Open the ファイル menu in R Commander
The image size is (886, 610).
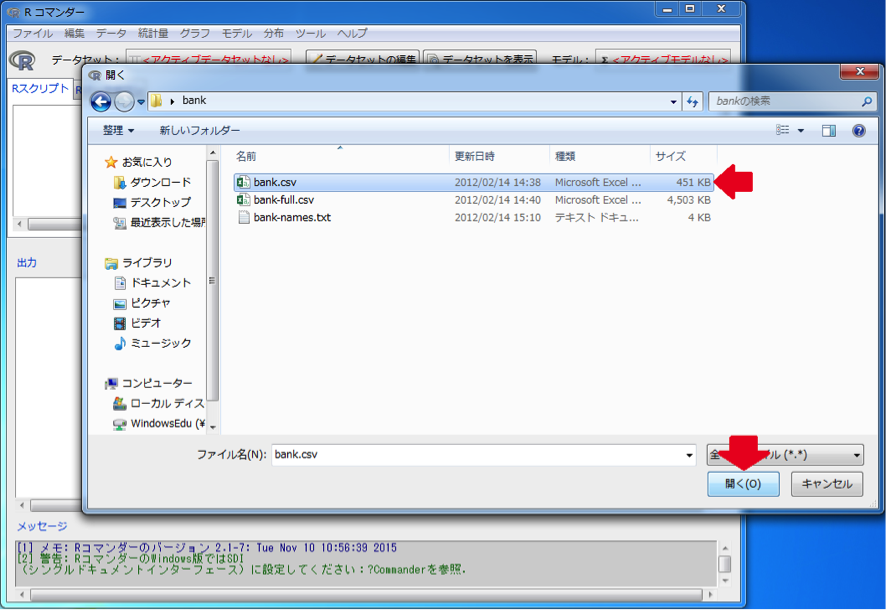32,34
